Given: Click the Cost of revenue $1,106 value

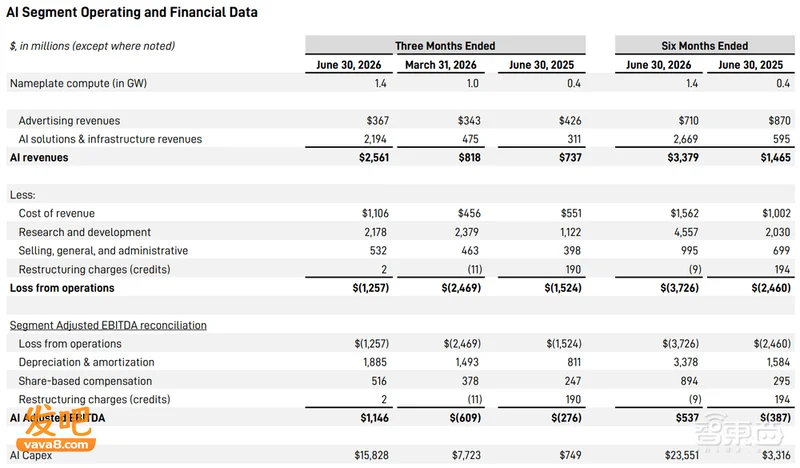Looking at the screenshot, I should 375,213.
